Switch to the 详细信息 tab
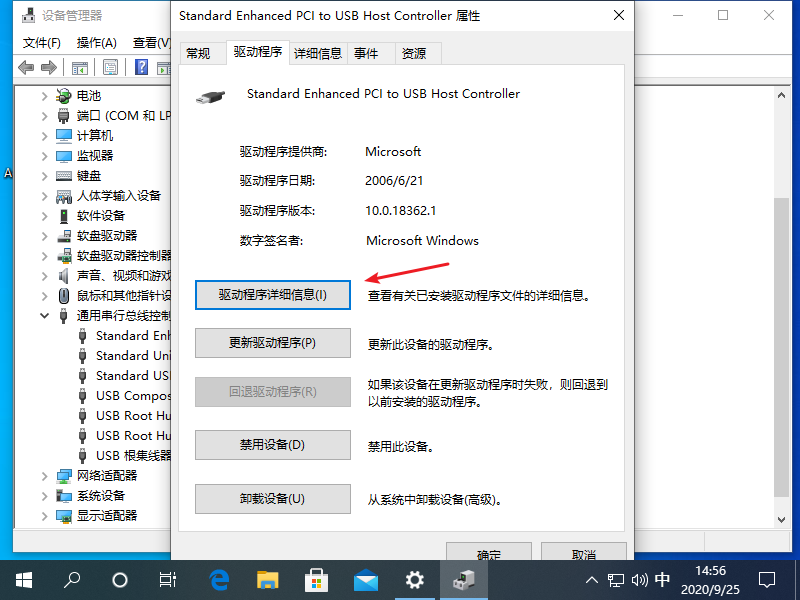Viewport: 800px width, 600px height. click(318, 53)
